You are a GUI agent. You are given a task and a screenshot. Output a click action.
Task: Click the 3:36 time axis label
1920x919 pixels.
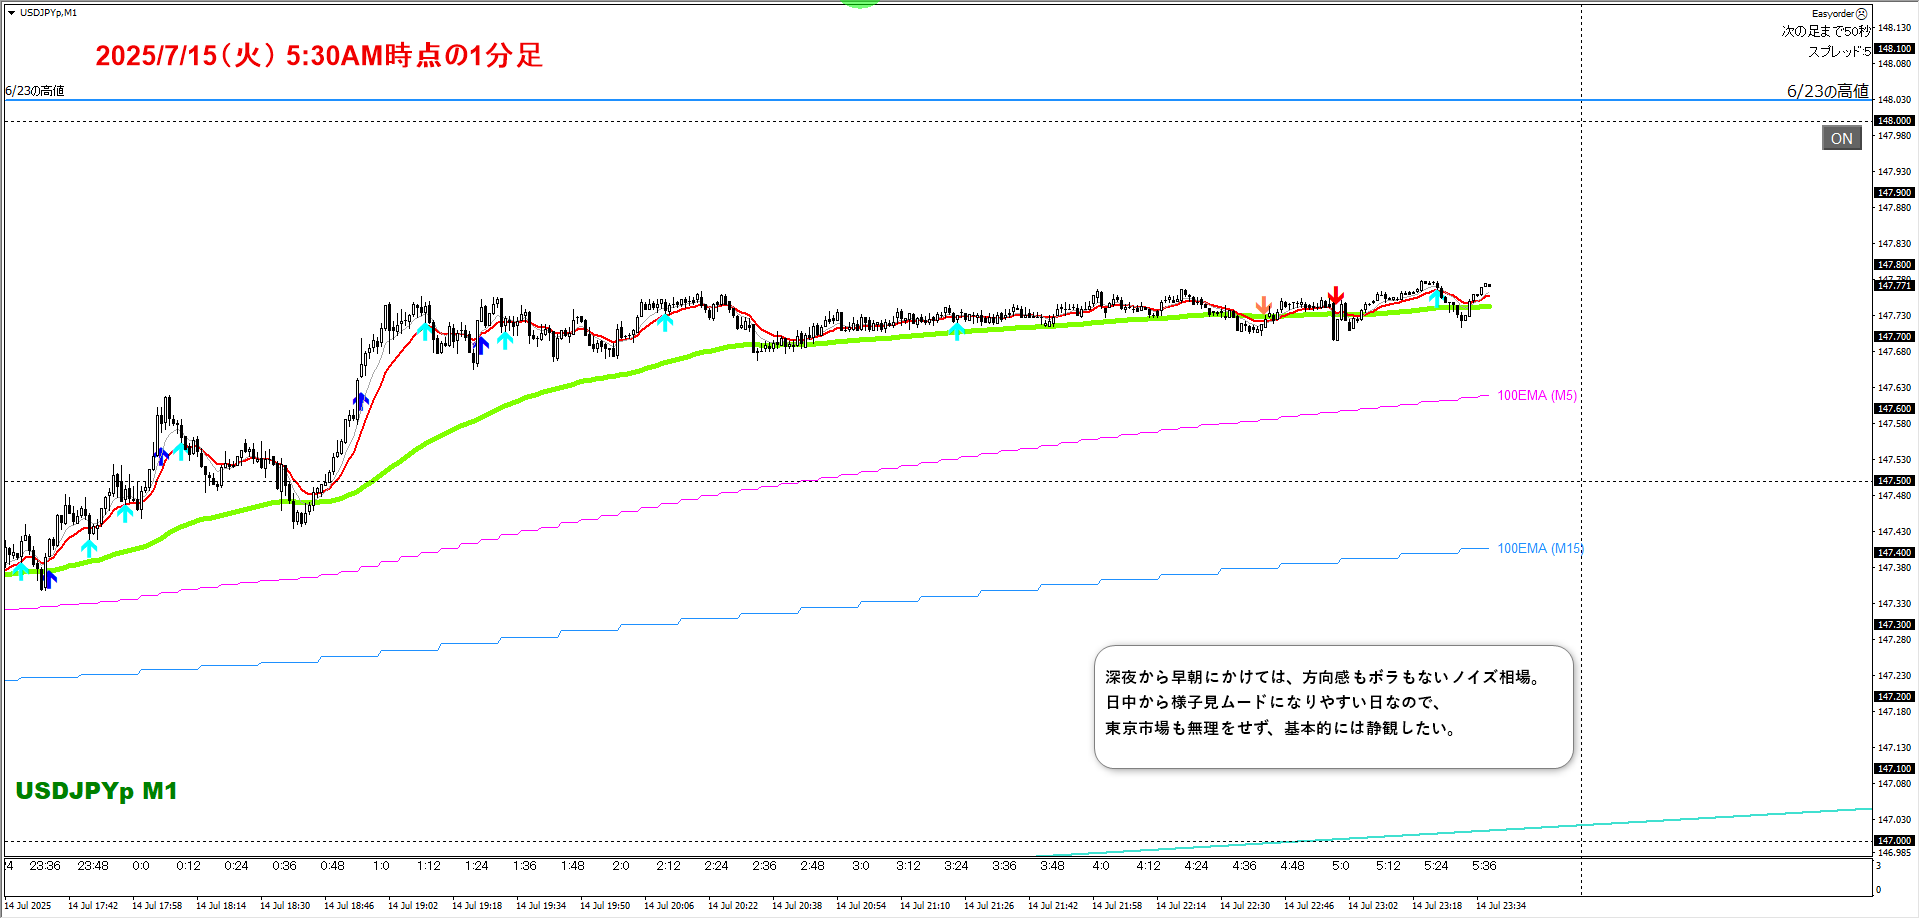[1004, 866]
